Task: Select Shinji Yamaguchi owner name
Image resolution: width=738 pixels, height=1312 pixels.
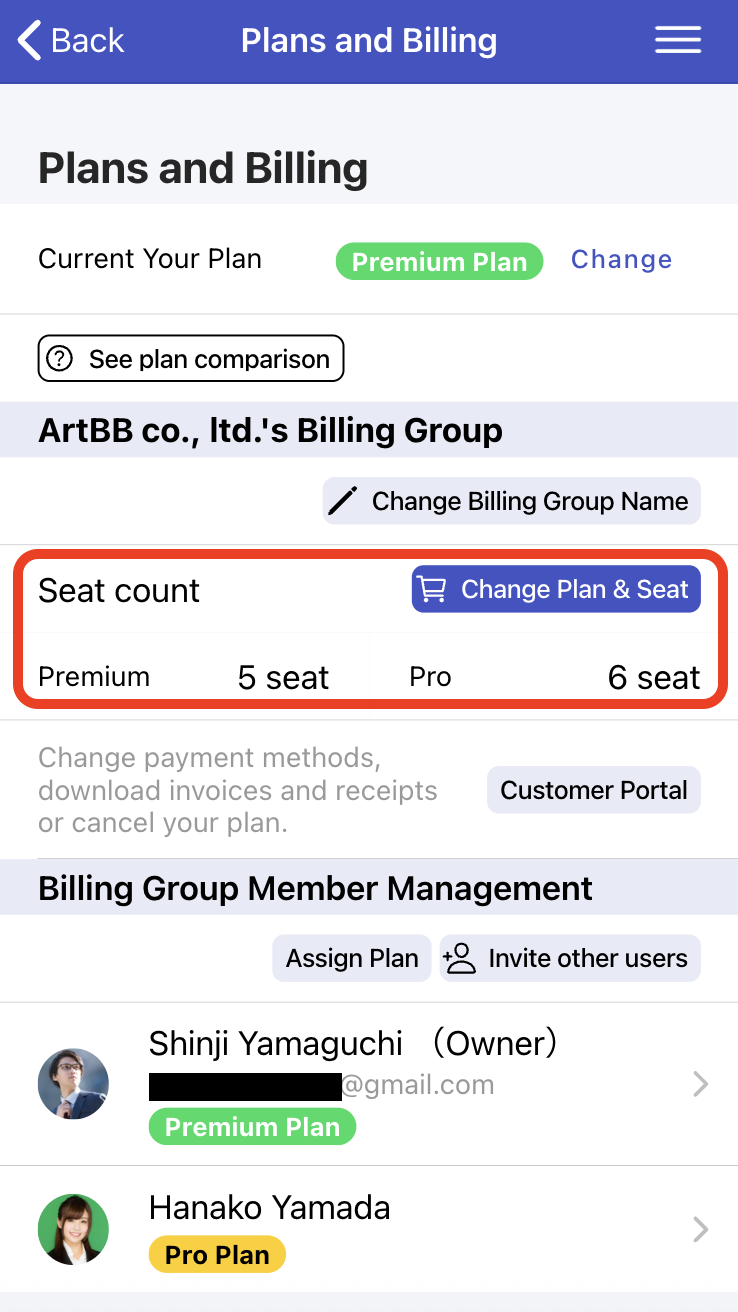Action: 276,1043
